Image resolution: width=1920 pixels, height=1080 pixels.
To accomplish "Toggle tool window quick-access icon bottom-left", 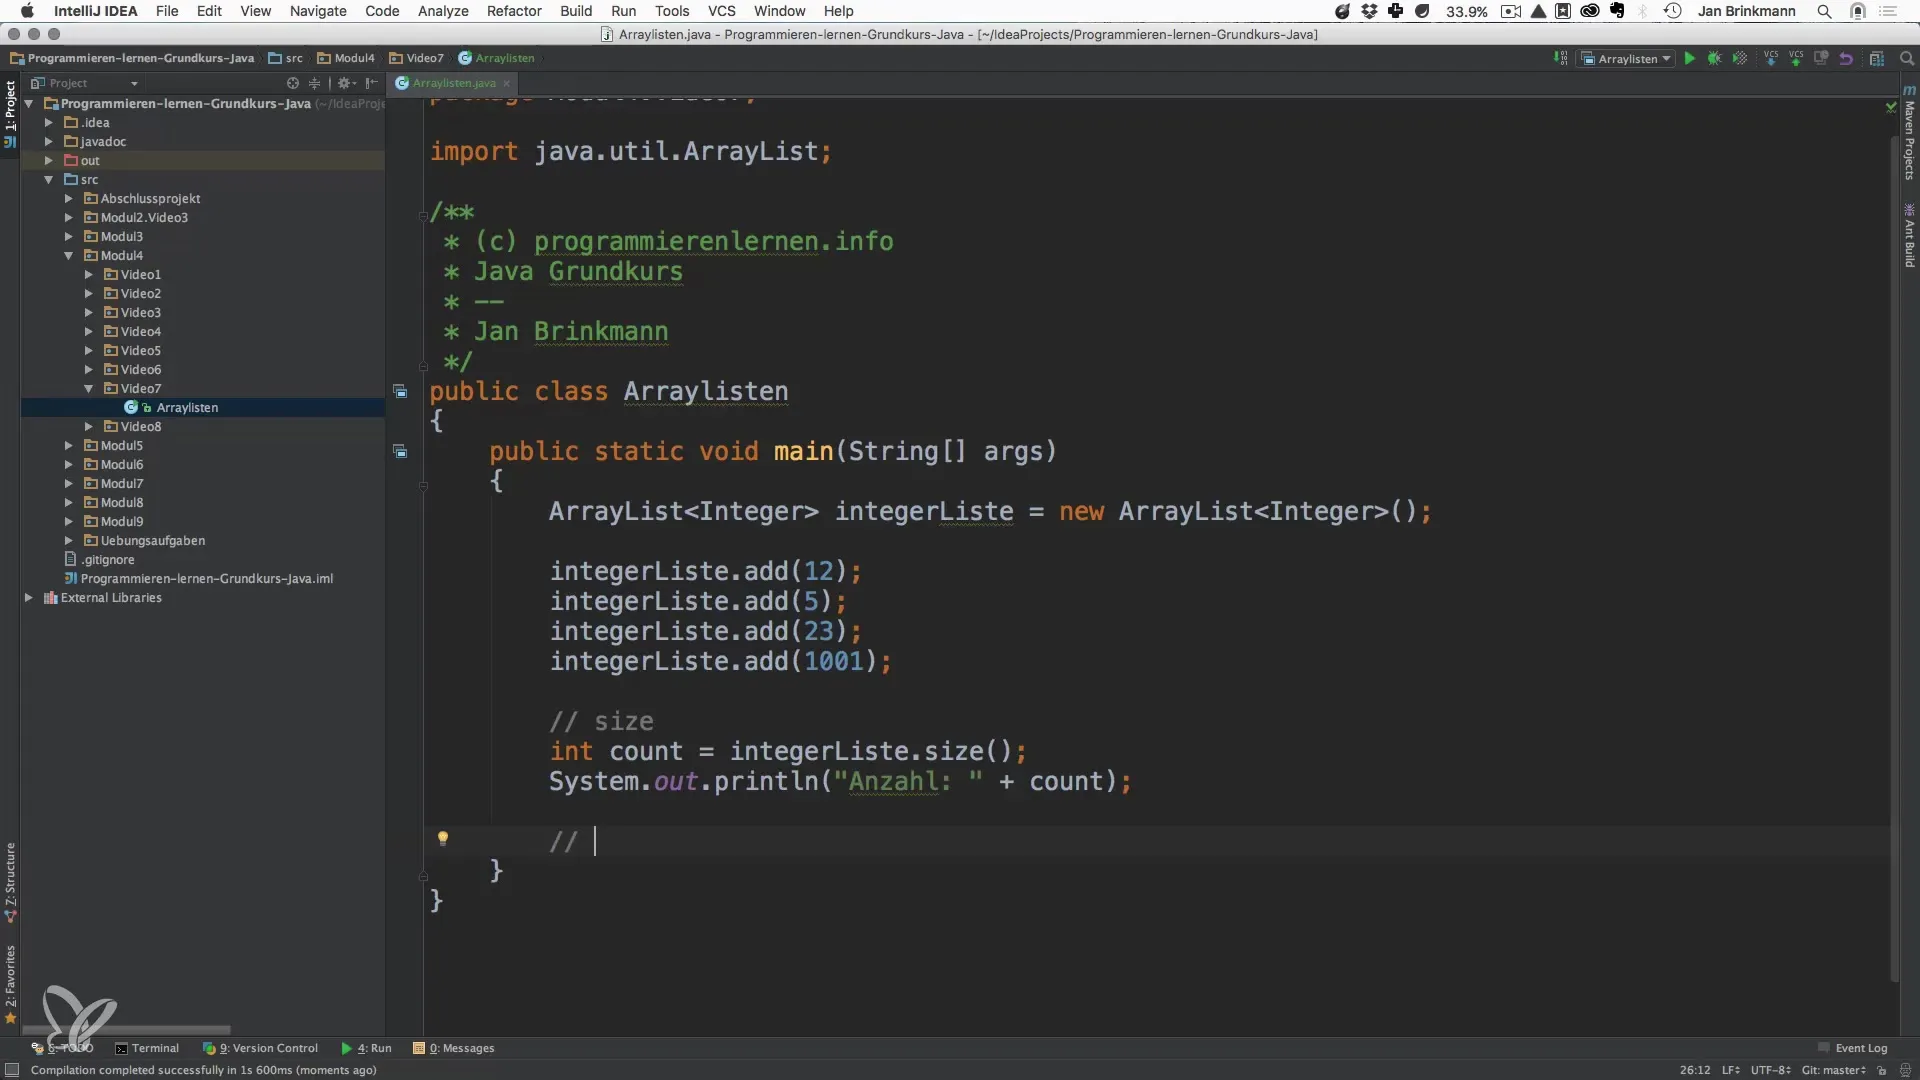I will [x=12, y=1070].
